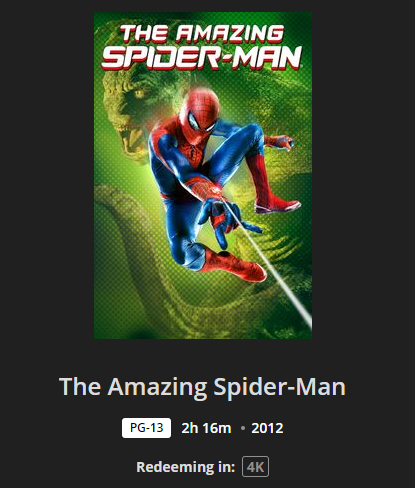Click the SPIDER-MAN logo text on poster

pos(202,58)
